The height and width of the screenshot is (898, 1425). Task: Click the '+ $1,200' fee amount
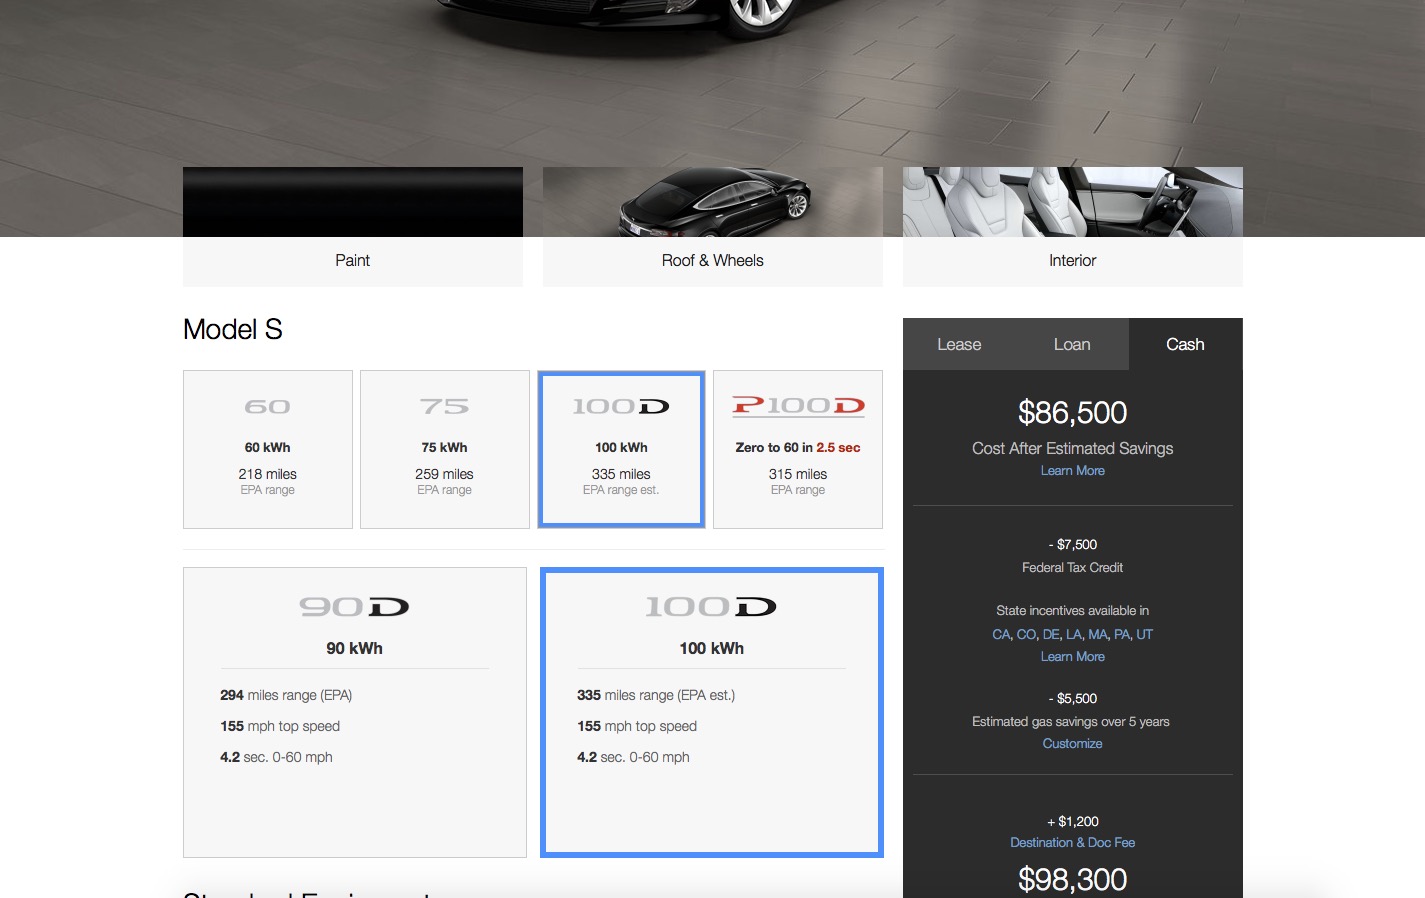pos(1072,822)
